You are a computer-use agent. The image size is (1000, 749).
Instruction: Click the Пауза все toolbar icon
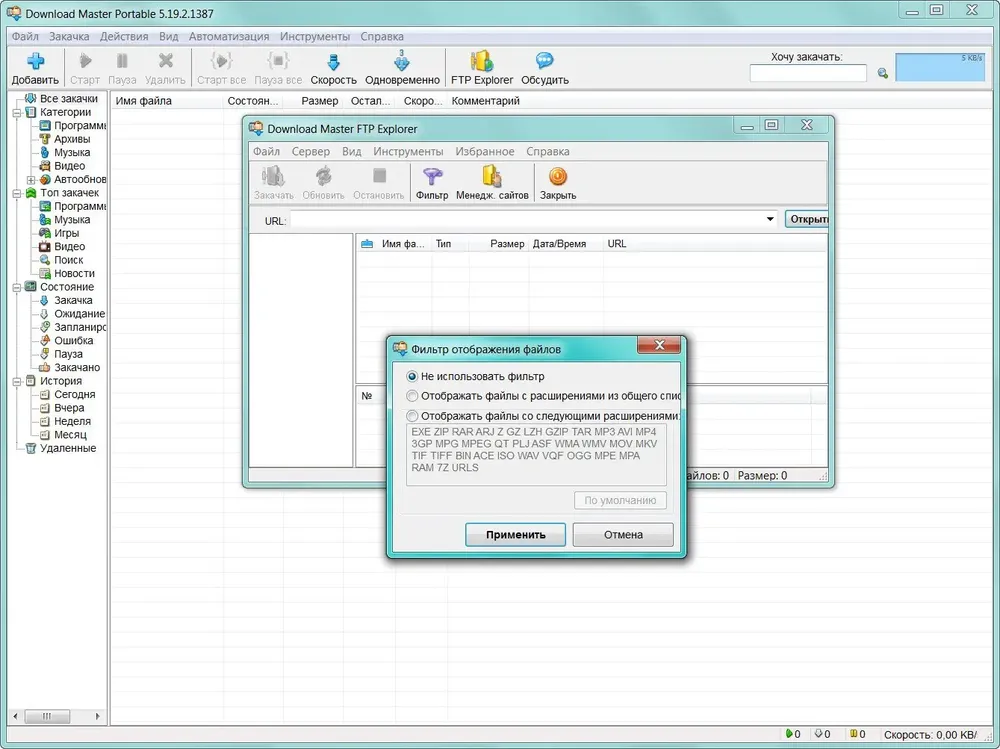coord(278,61)
